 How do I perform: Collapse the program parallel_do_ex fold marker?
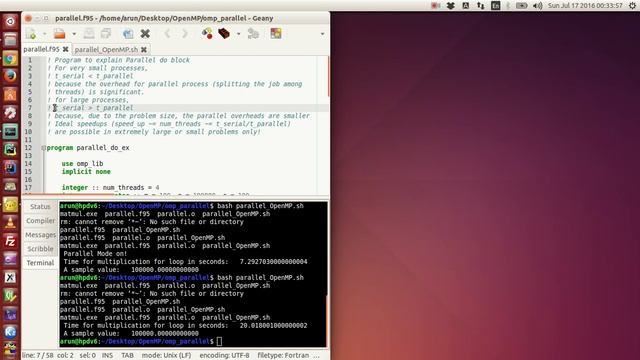coord(43,148)
